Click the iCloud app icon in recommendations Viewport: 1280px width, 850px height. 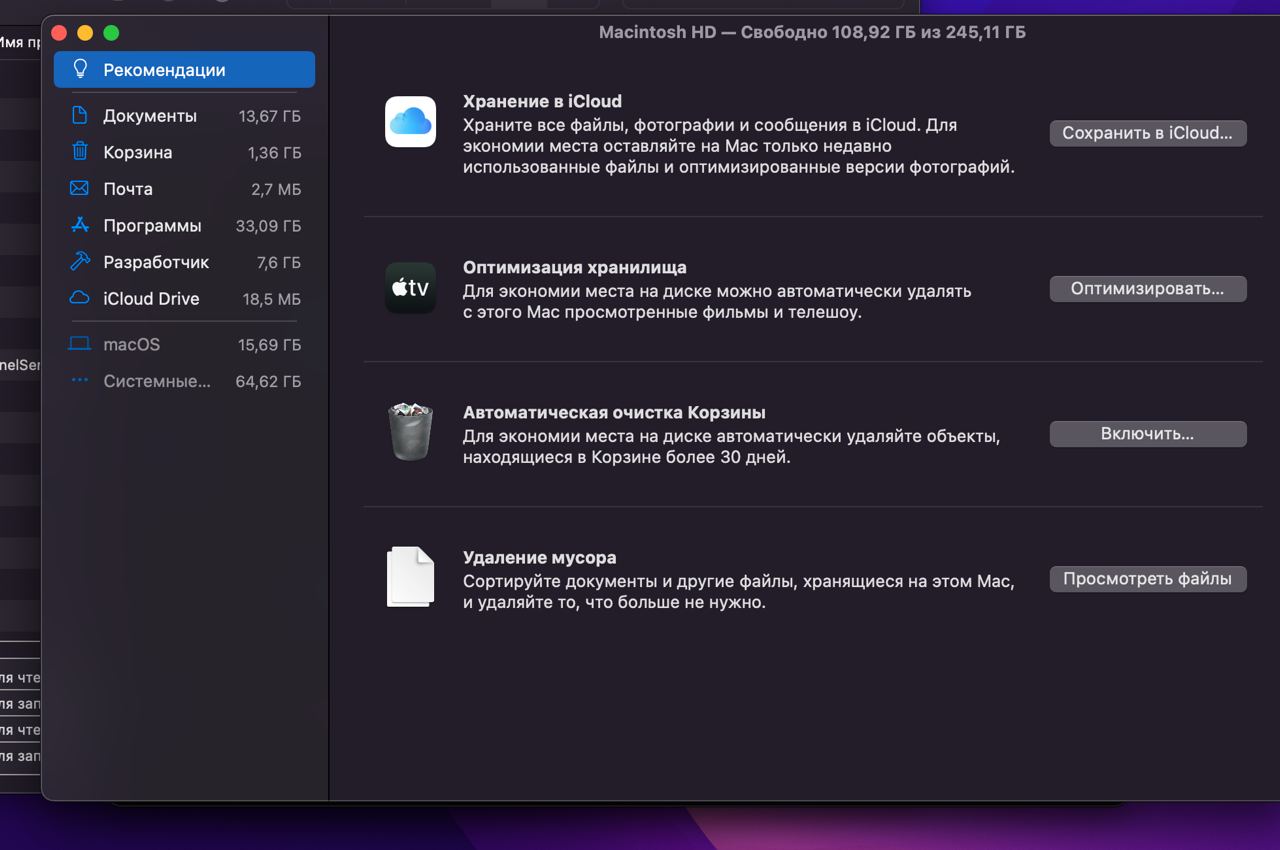click(x=410, y=122)
